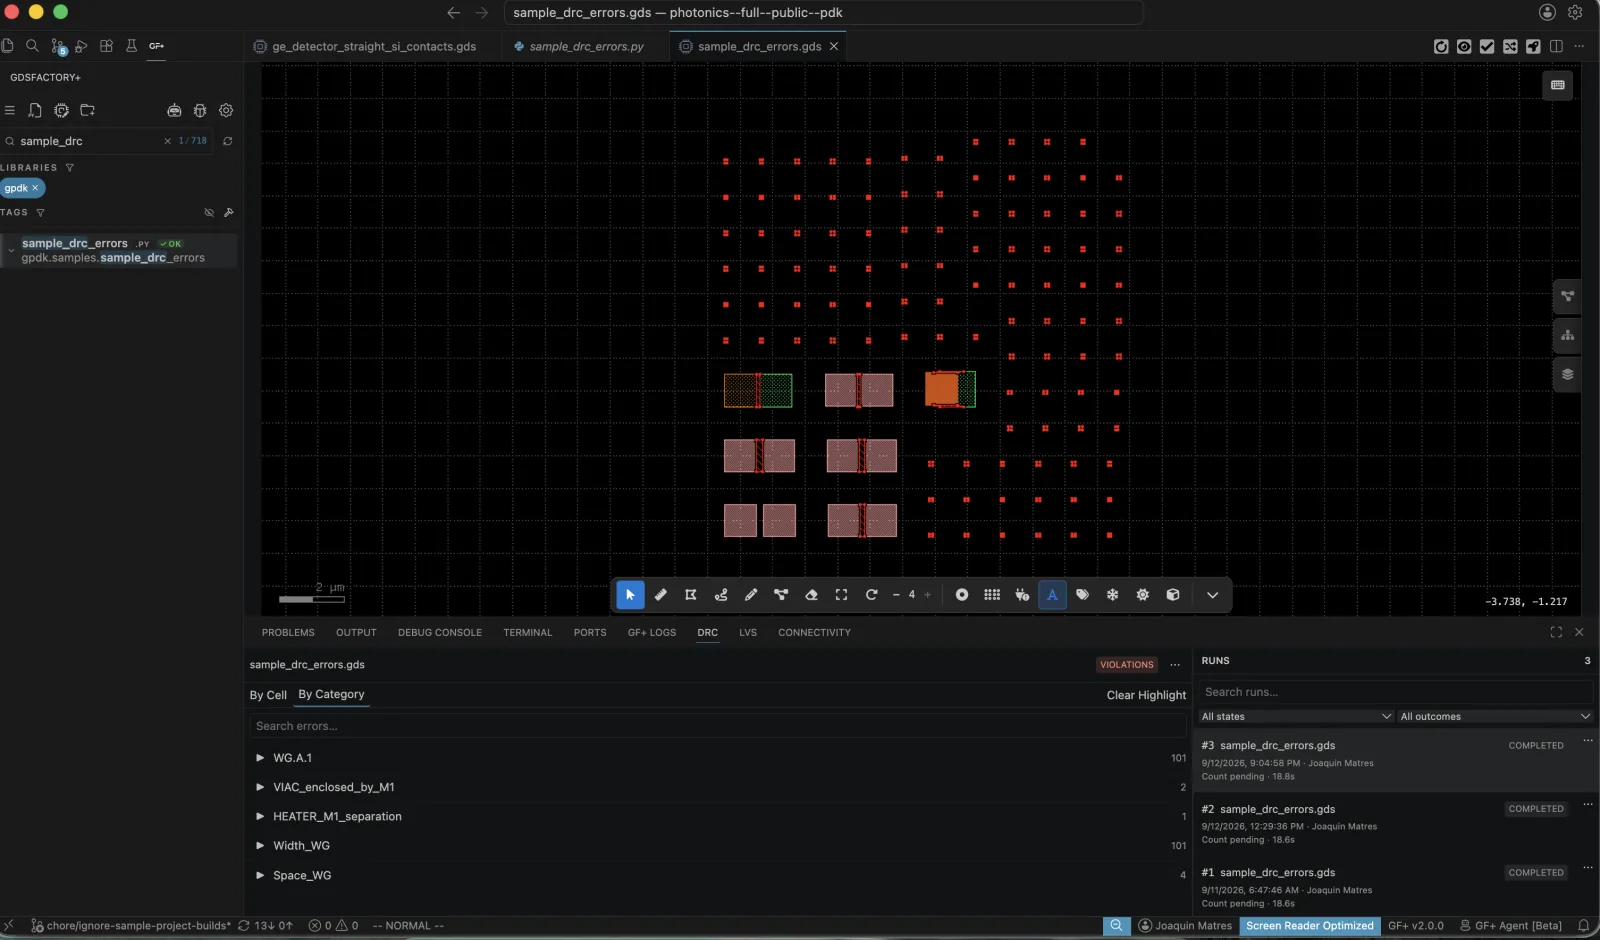Open the Extensions view
Image resolution: width=1600 pixels, height=940 pixels.
[x=106, y=46]
